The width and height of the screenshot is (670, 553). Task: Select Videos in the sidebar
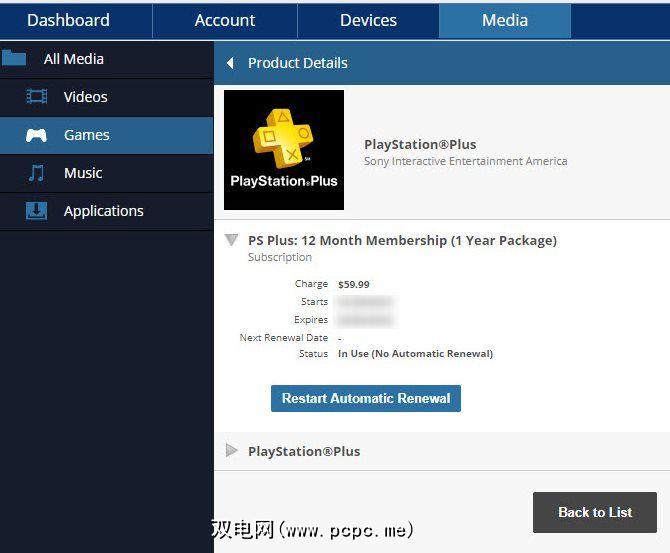tap(106, 97)
